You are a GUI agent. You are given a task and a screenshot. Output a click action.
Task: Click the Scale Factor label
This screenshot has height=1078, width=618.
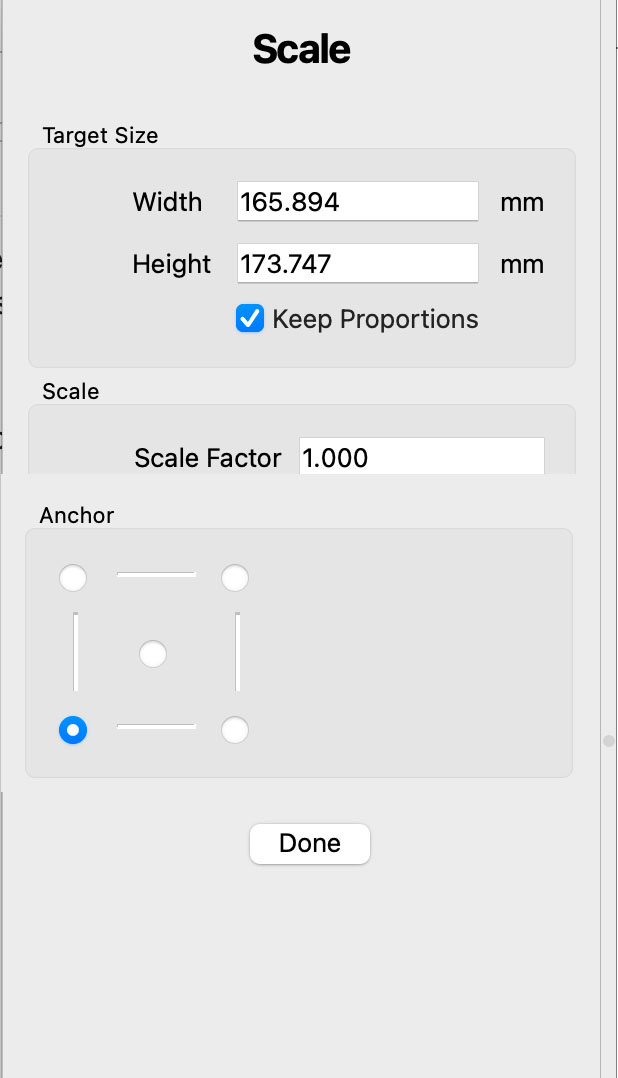click(208, 458)
